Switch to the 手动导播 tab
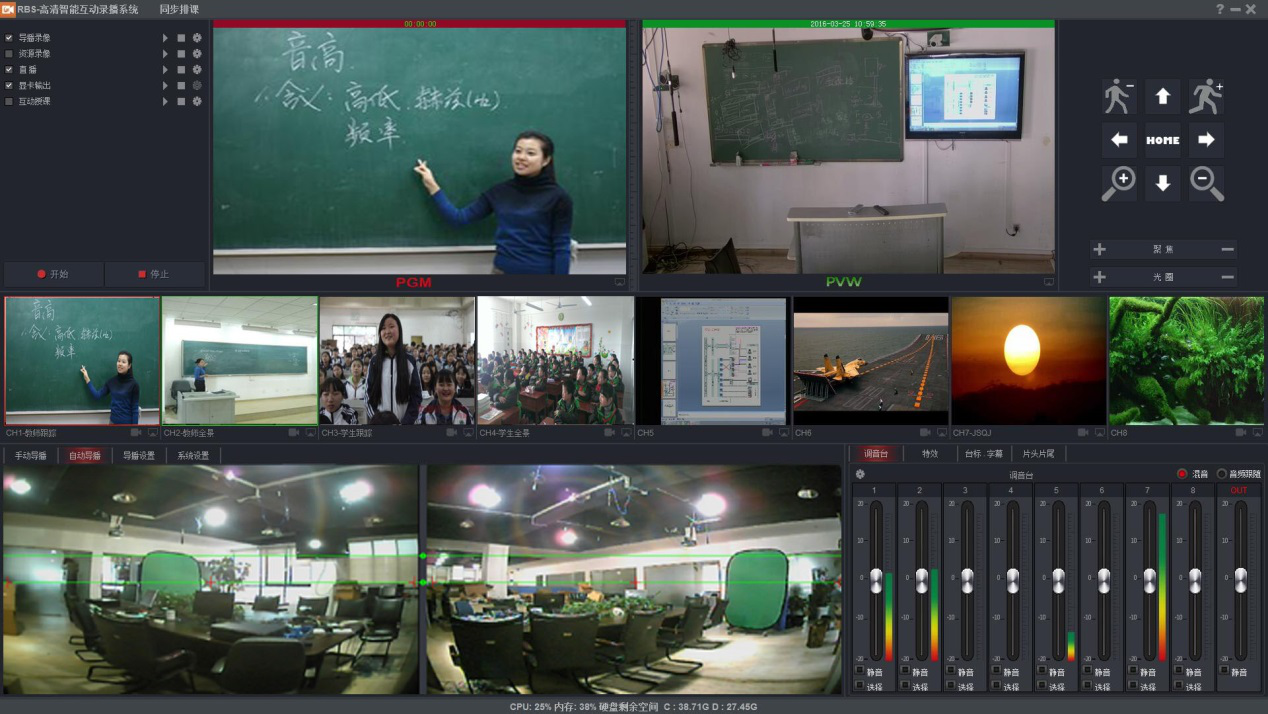 tap(30, 455)
